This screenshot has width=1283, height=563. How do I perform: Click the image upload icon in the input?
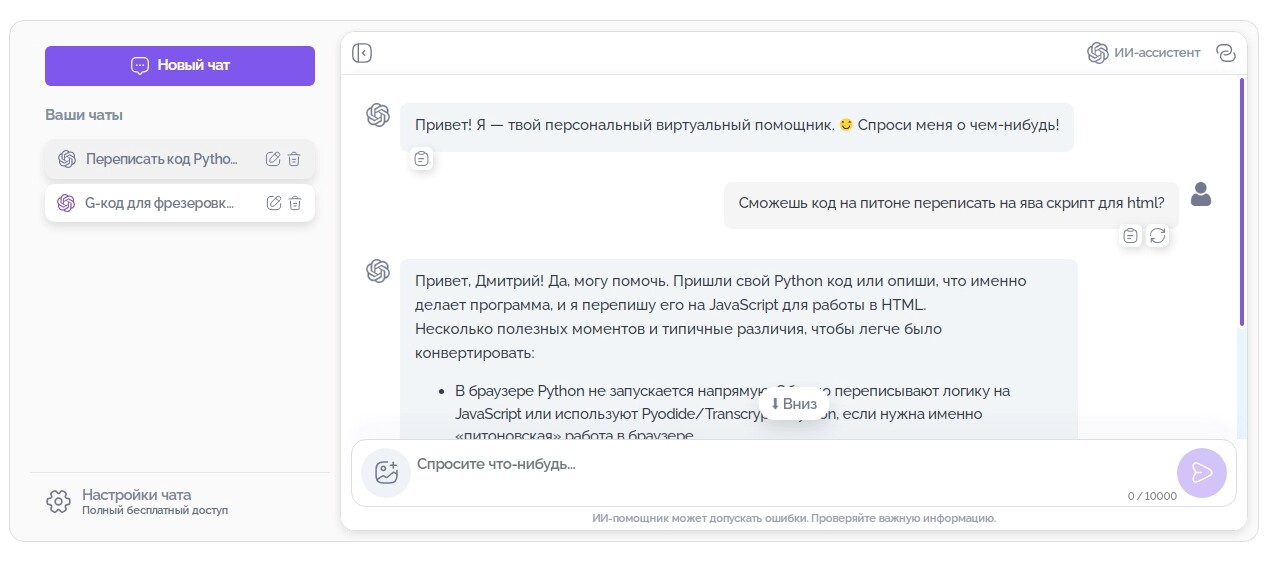pos(386,473)
